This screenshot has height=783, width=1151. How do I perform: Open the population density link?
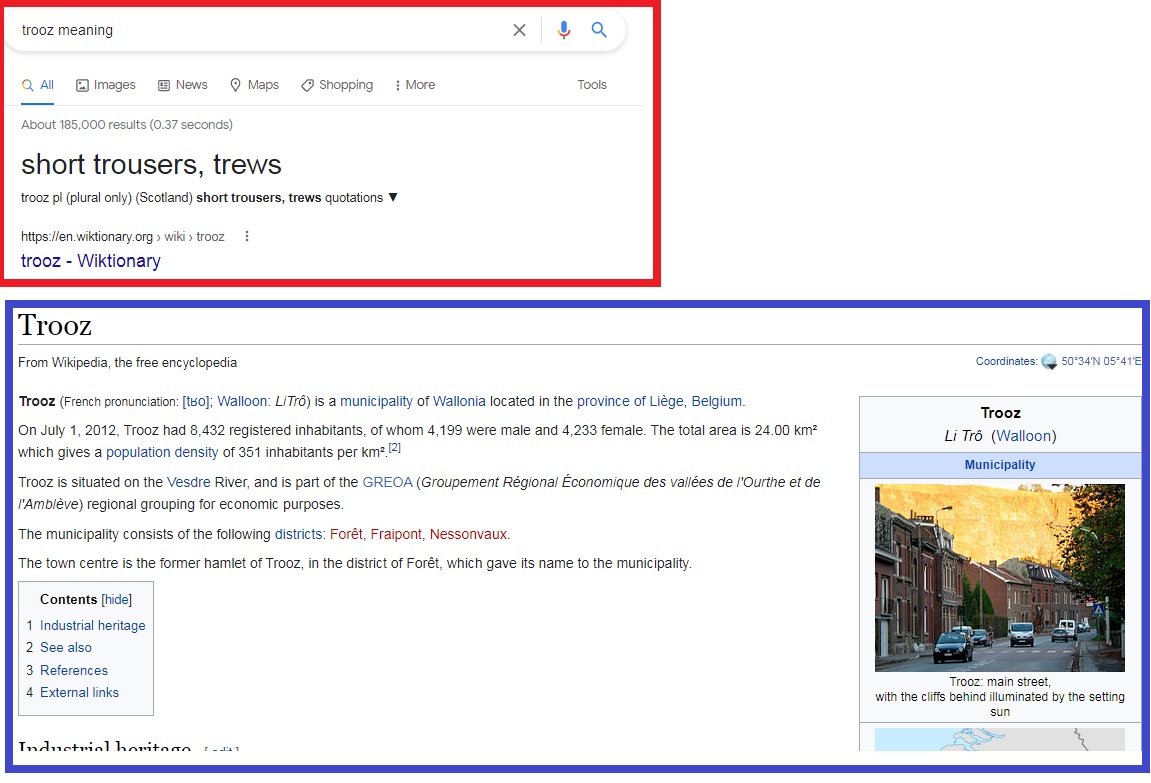coord(162,452)
